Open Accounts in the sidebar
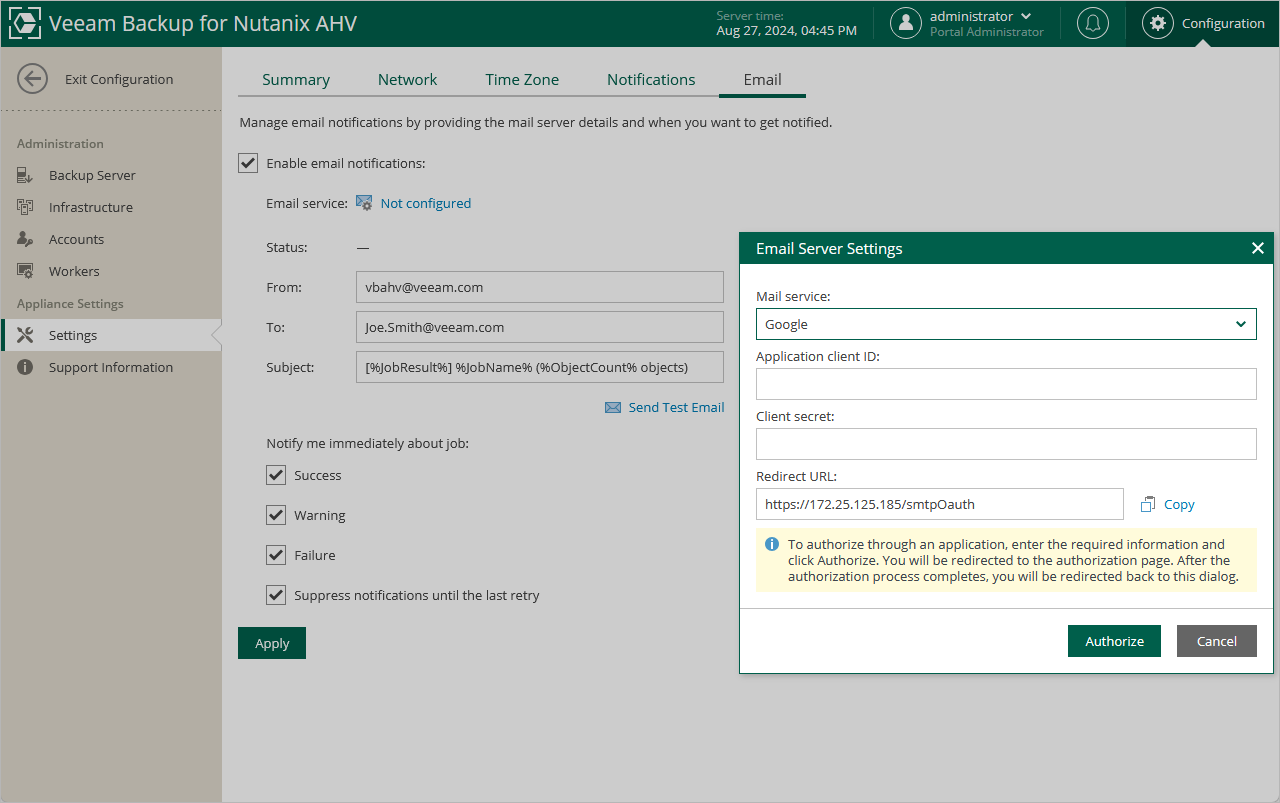 pyautogui.click(x=76, y=239)
